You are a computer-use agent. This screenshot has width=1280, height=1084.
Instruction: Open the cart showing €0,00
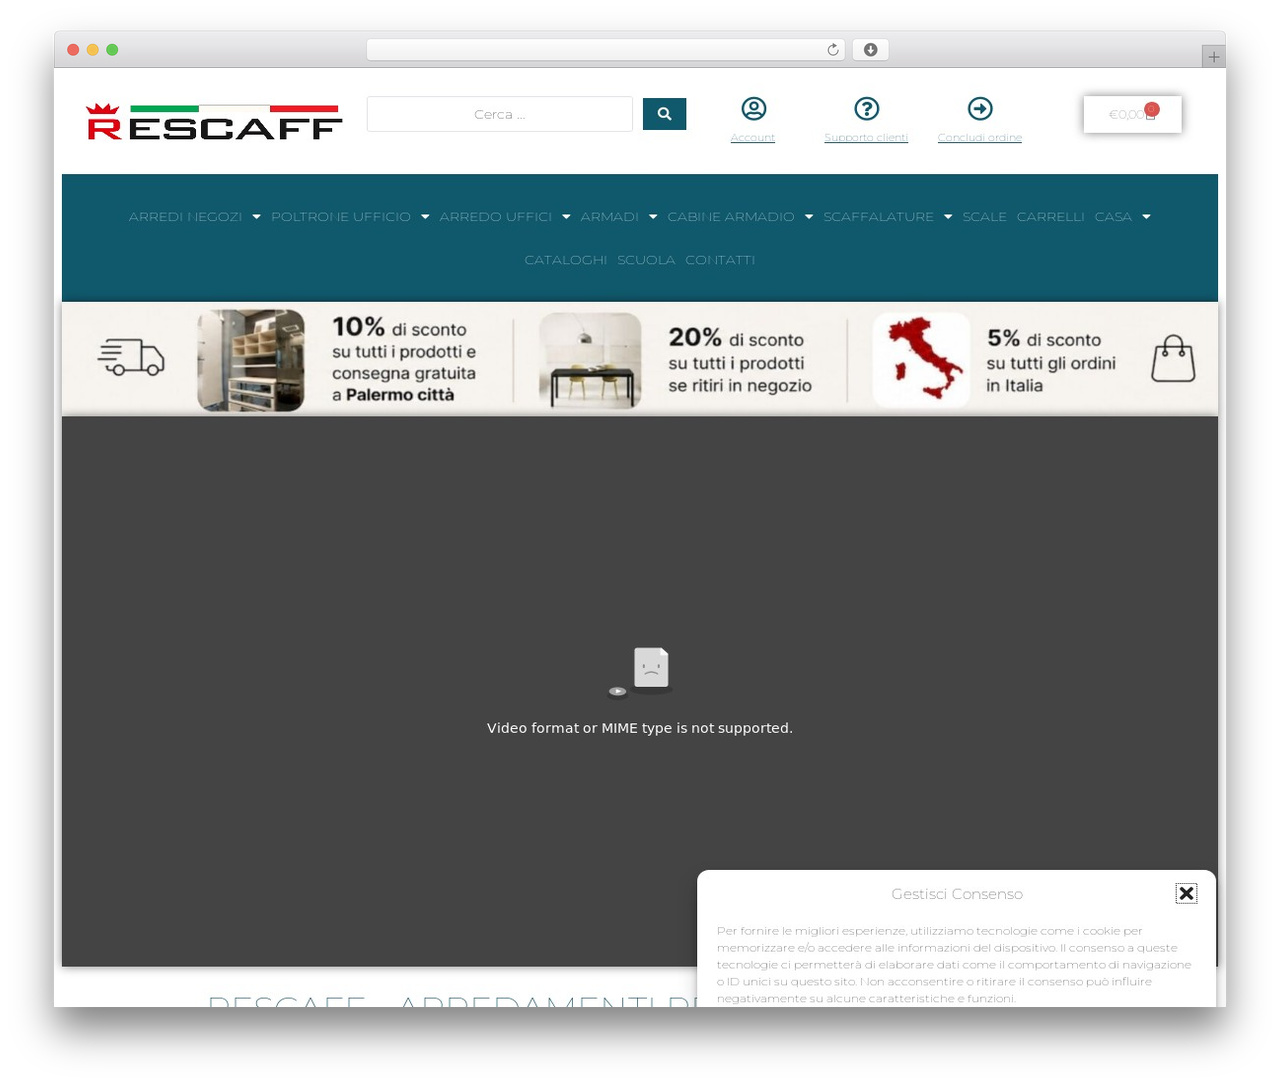pyautogui.click(x=1132, y=114)
